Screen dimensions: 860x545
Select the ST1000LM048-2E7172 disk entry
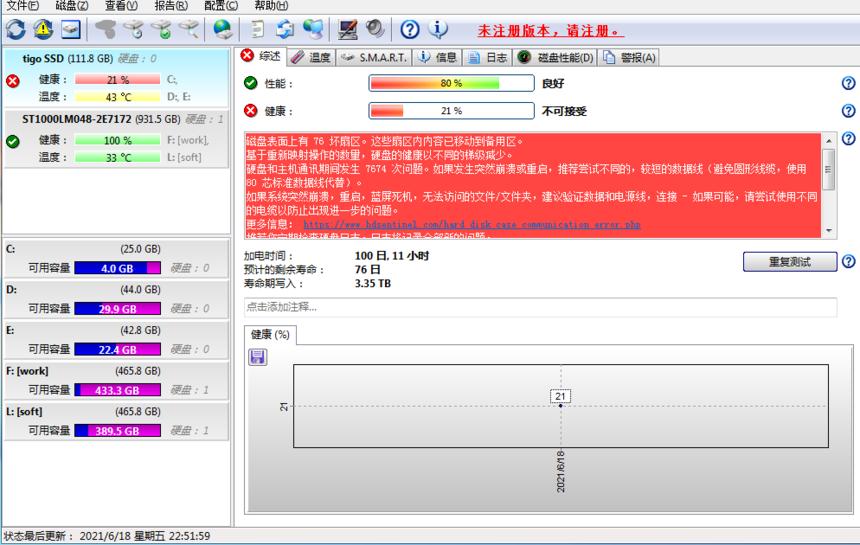pos(116,138)
